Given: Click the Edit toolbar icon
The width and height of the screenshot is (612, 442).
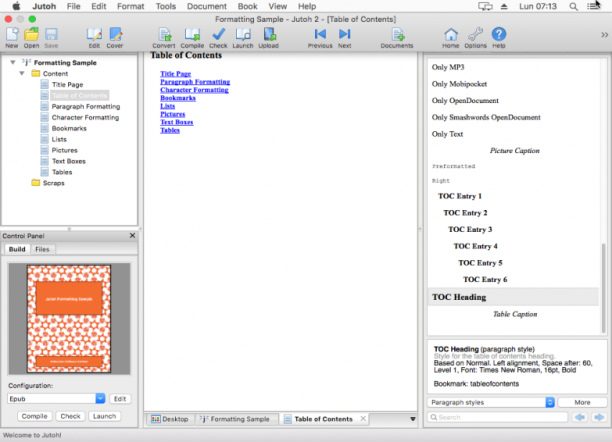Looking at the screenshot, I should click(x=94, y=38).
